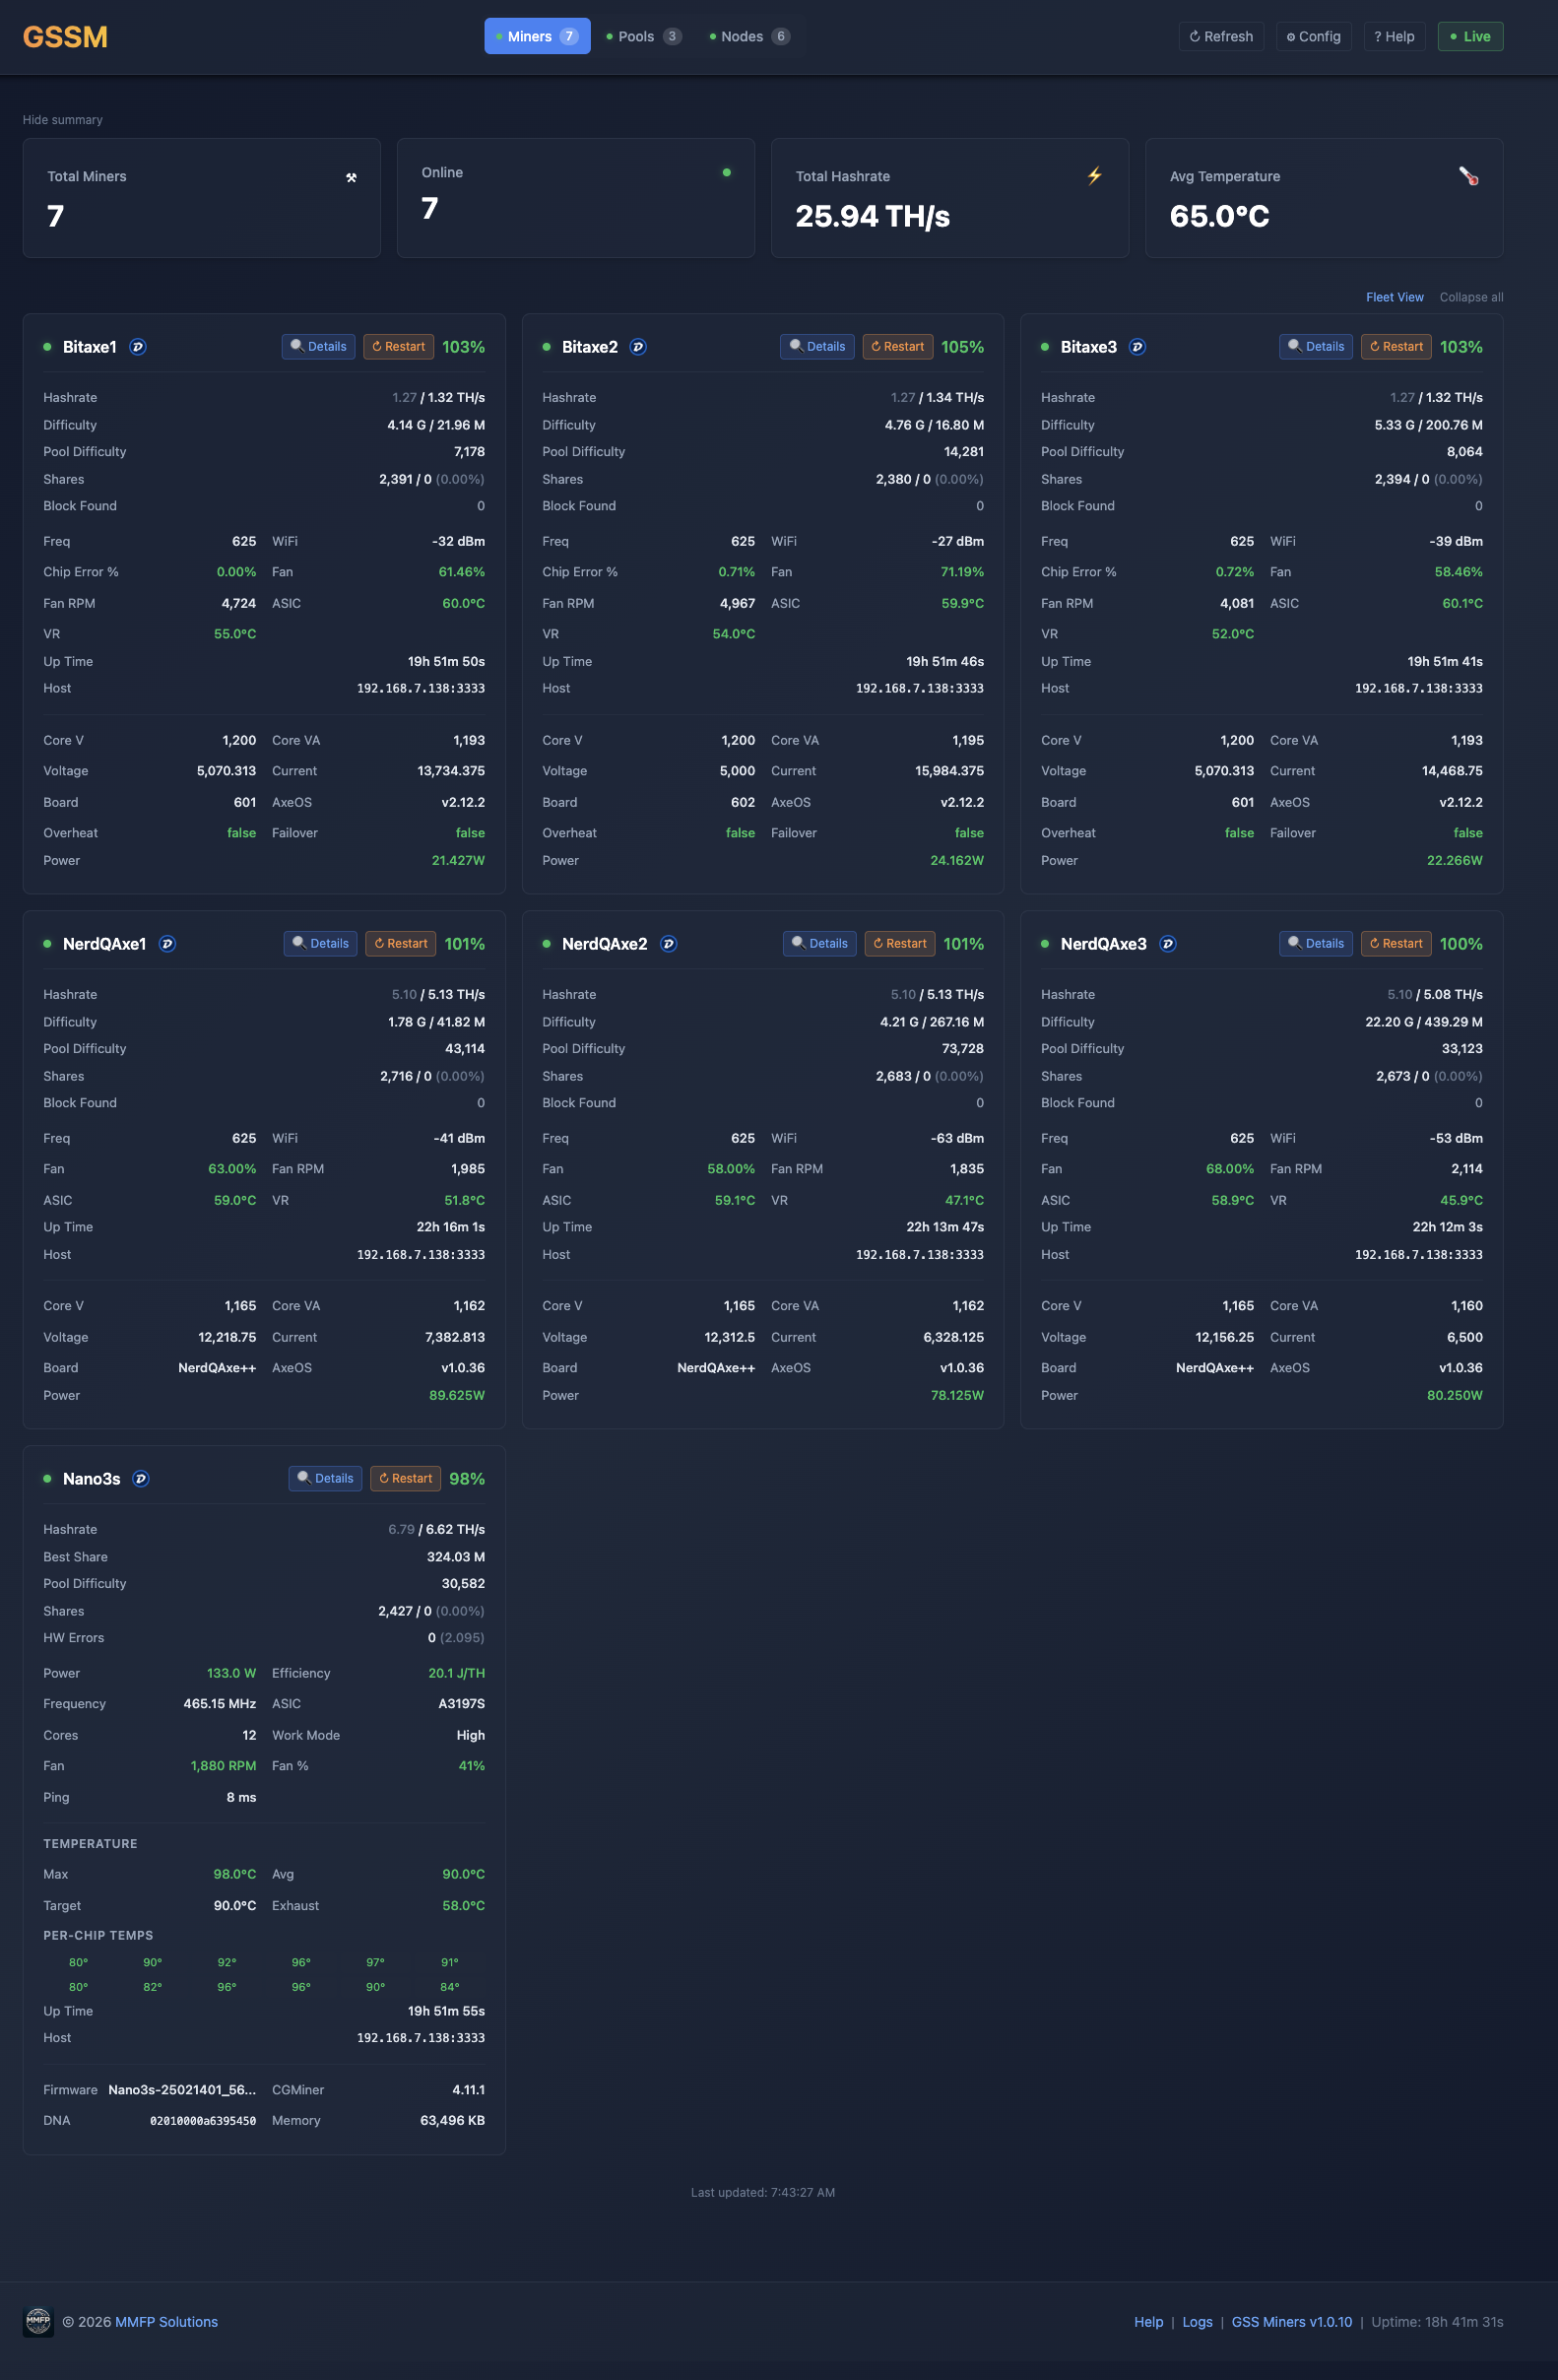The height and width of the screenshot is (2380, 1558).
Task: Restart the NerdQAxe1 miner
Action: pyautogui.click(x=401, y=944)
